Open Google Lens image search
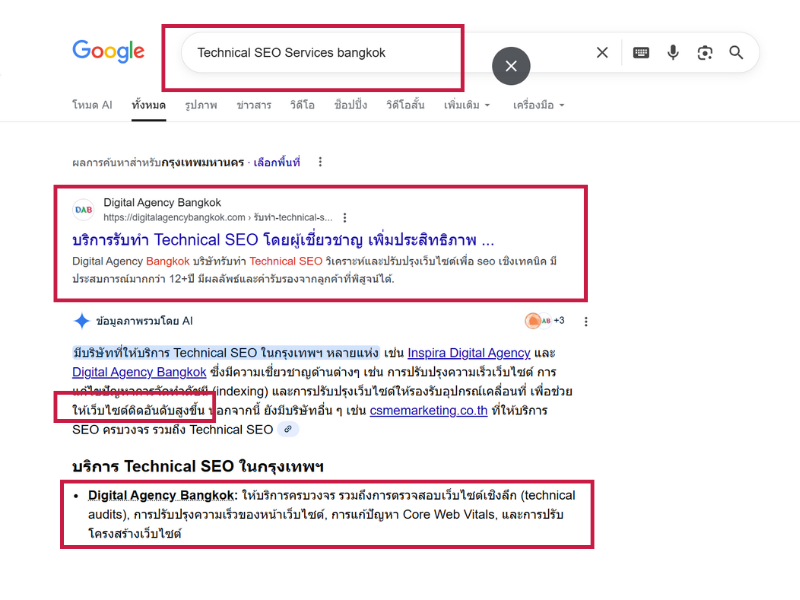The width and height of the screenshot is (800, 600). tap(705, 53)
